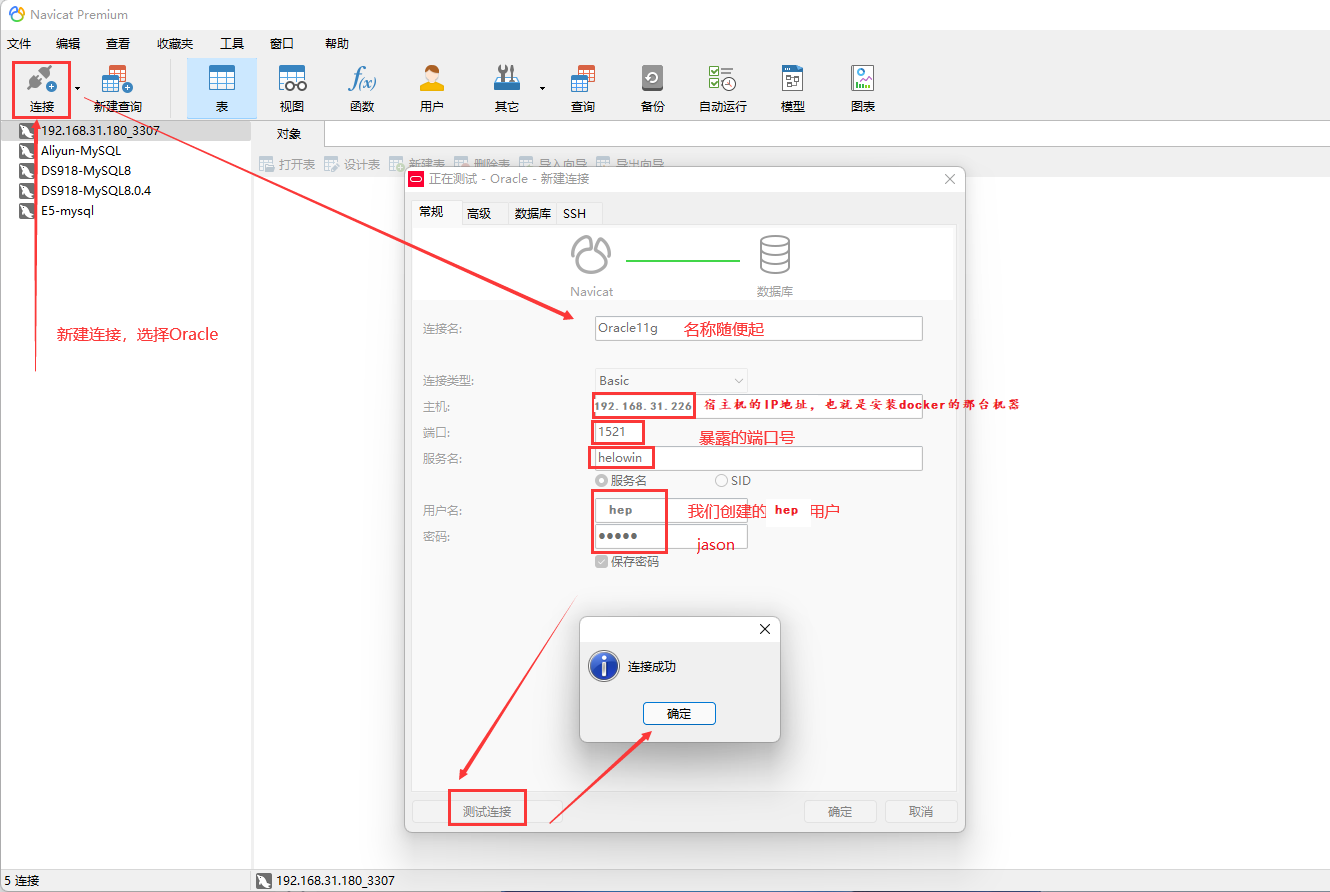The height and width of the screenshot is (892, 1330).
Task: Select the 服务名 radio button
Action: (x=602, y=481)
